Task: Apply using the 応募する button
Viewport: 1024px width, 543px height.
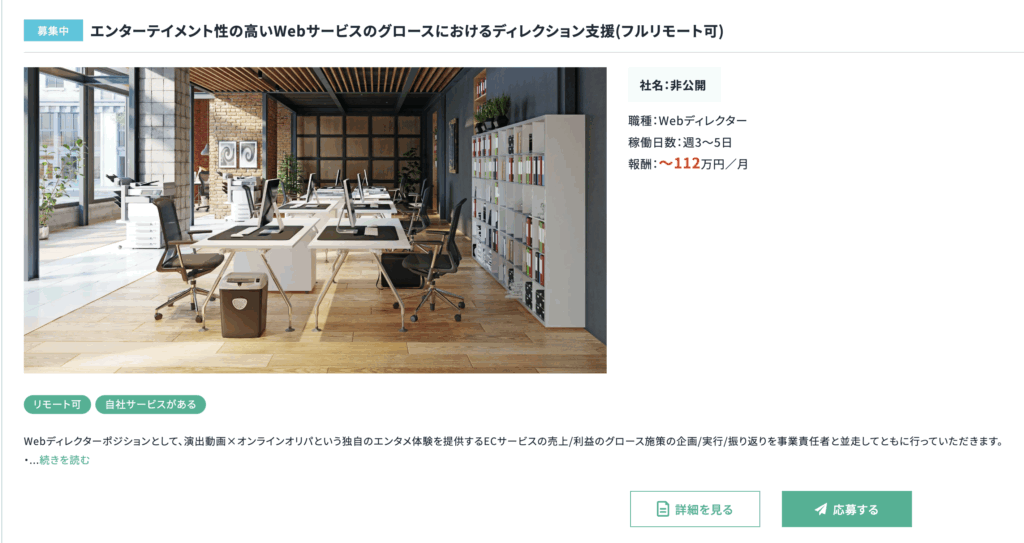Action: [846, 509]
